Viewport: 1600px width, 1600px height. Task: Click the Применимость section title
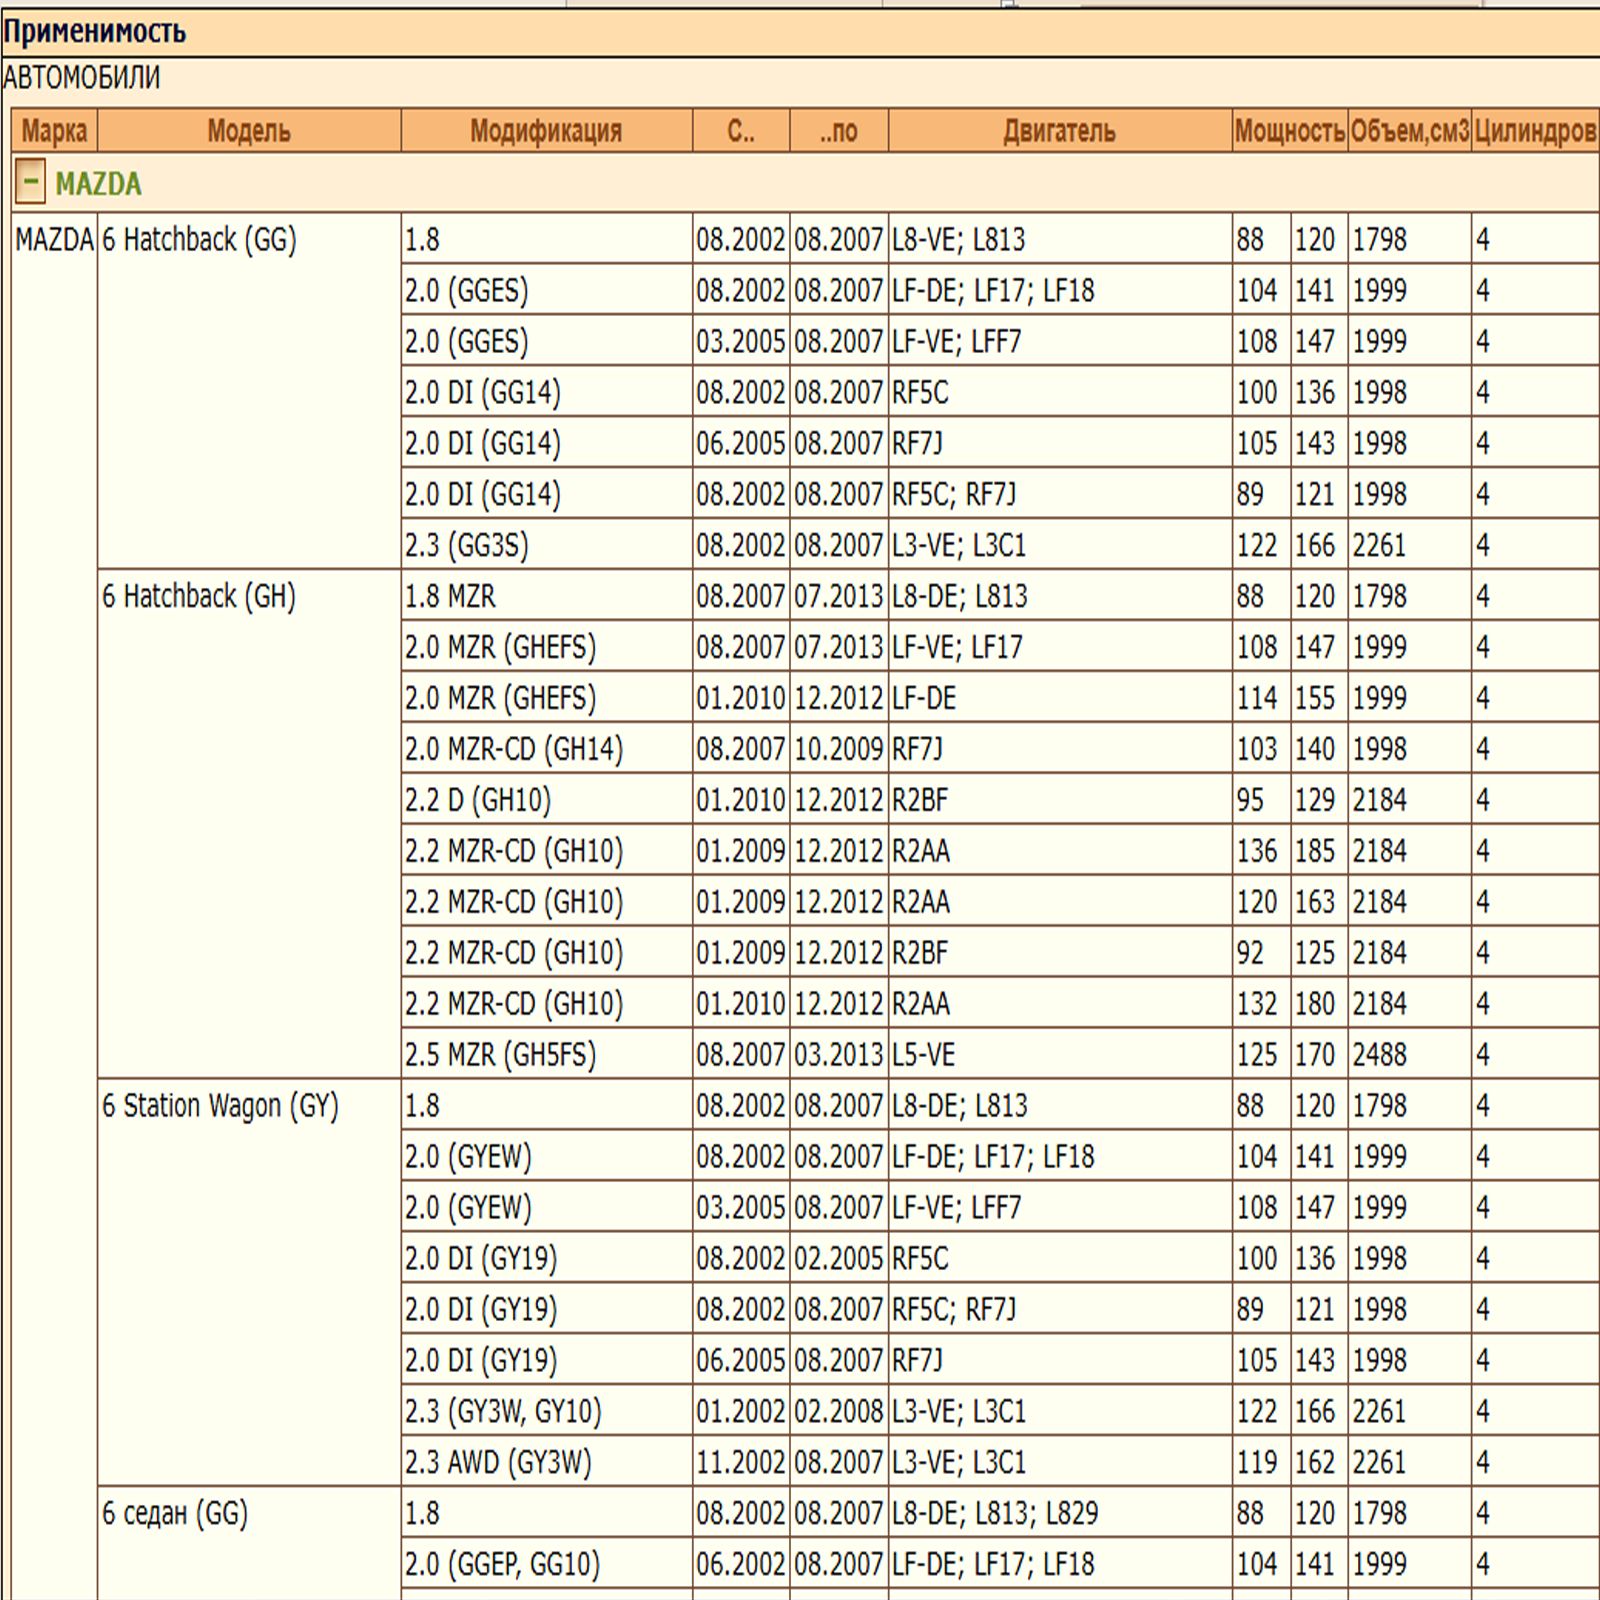point(94,32)
